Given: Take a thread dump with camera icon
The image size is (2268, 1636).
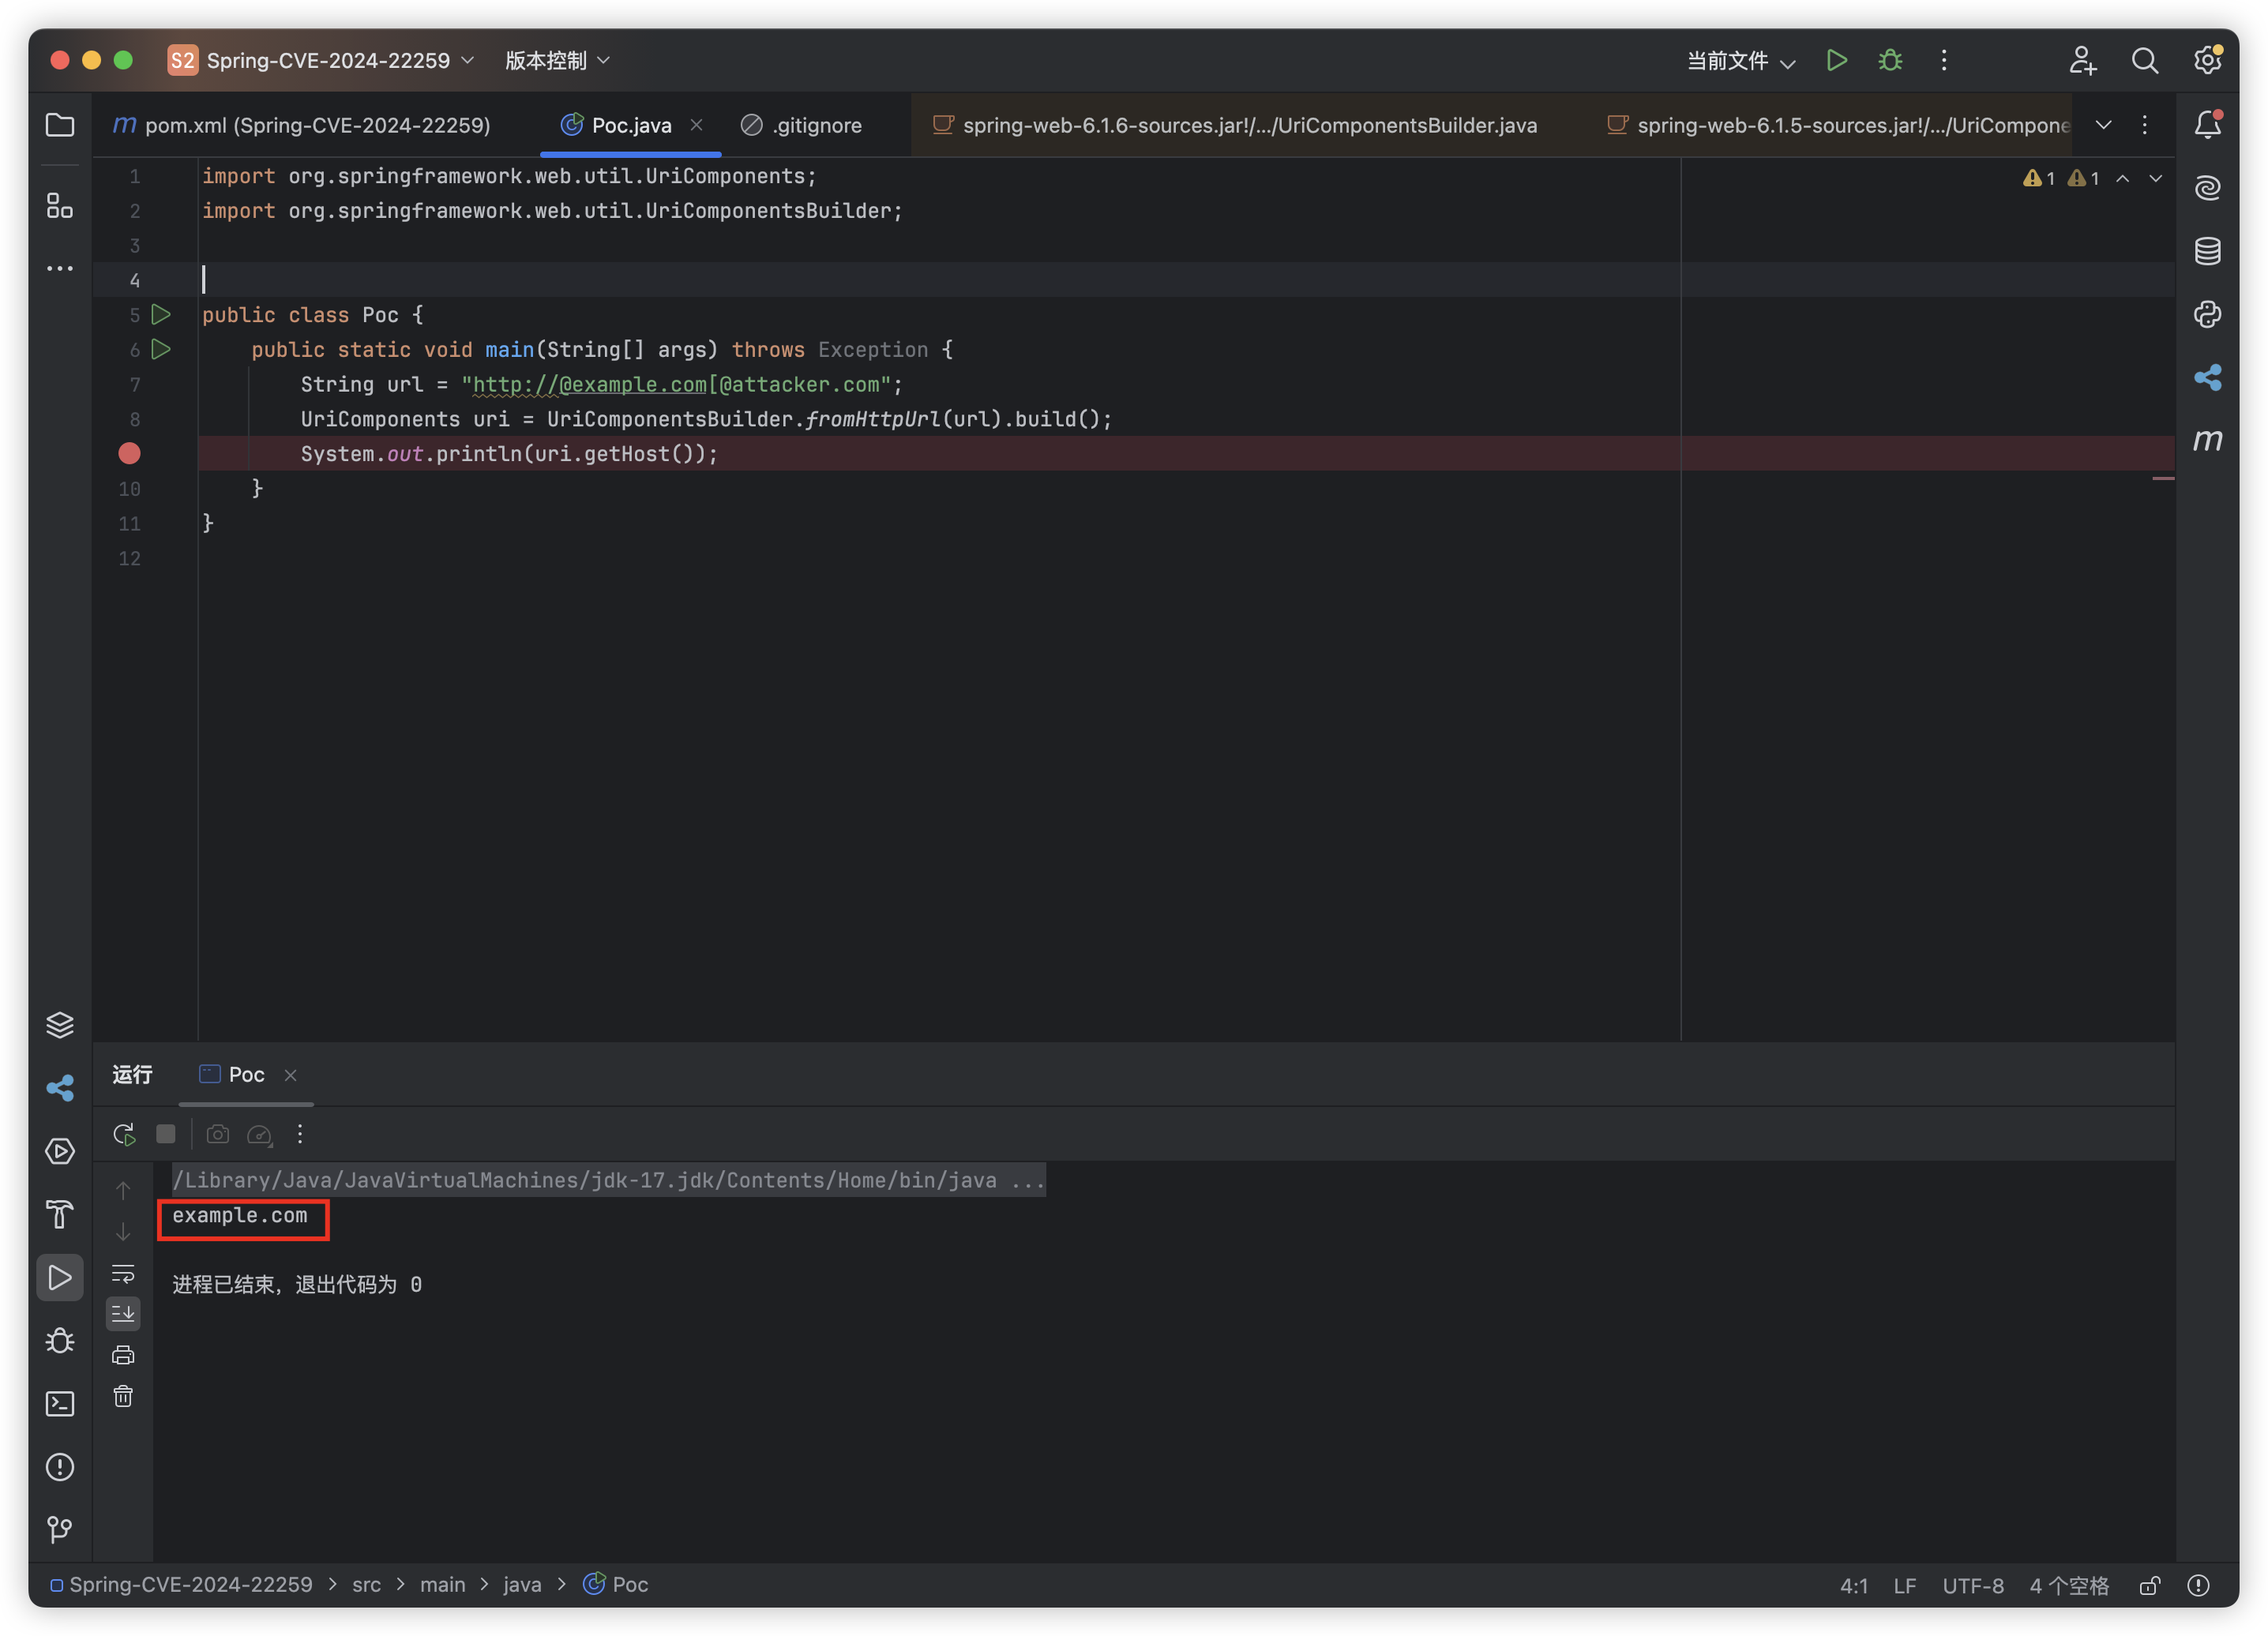Looking at the screenshot, I should click(218, 1134).
